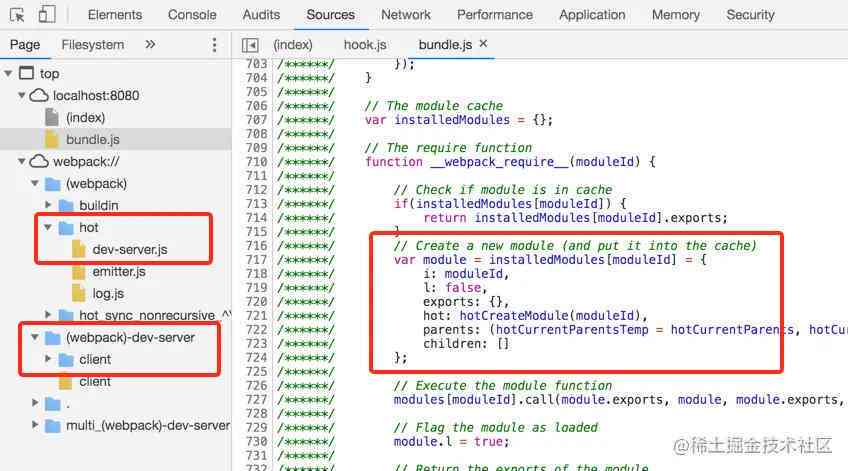
Task: Collapse the (webpack) folder
Action: click(x=35, y=183)
